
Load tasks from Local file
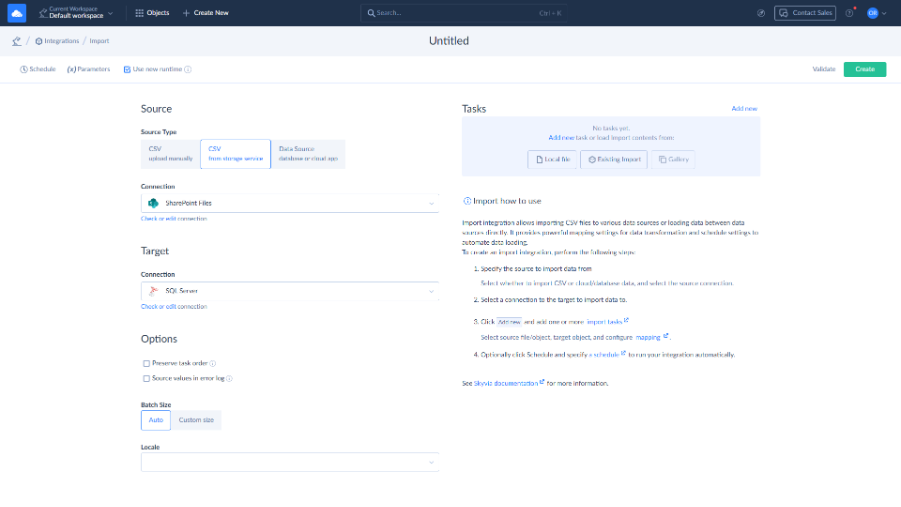click(552, 159)
